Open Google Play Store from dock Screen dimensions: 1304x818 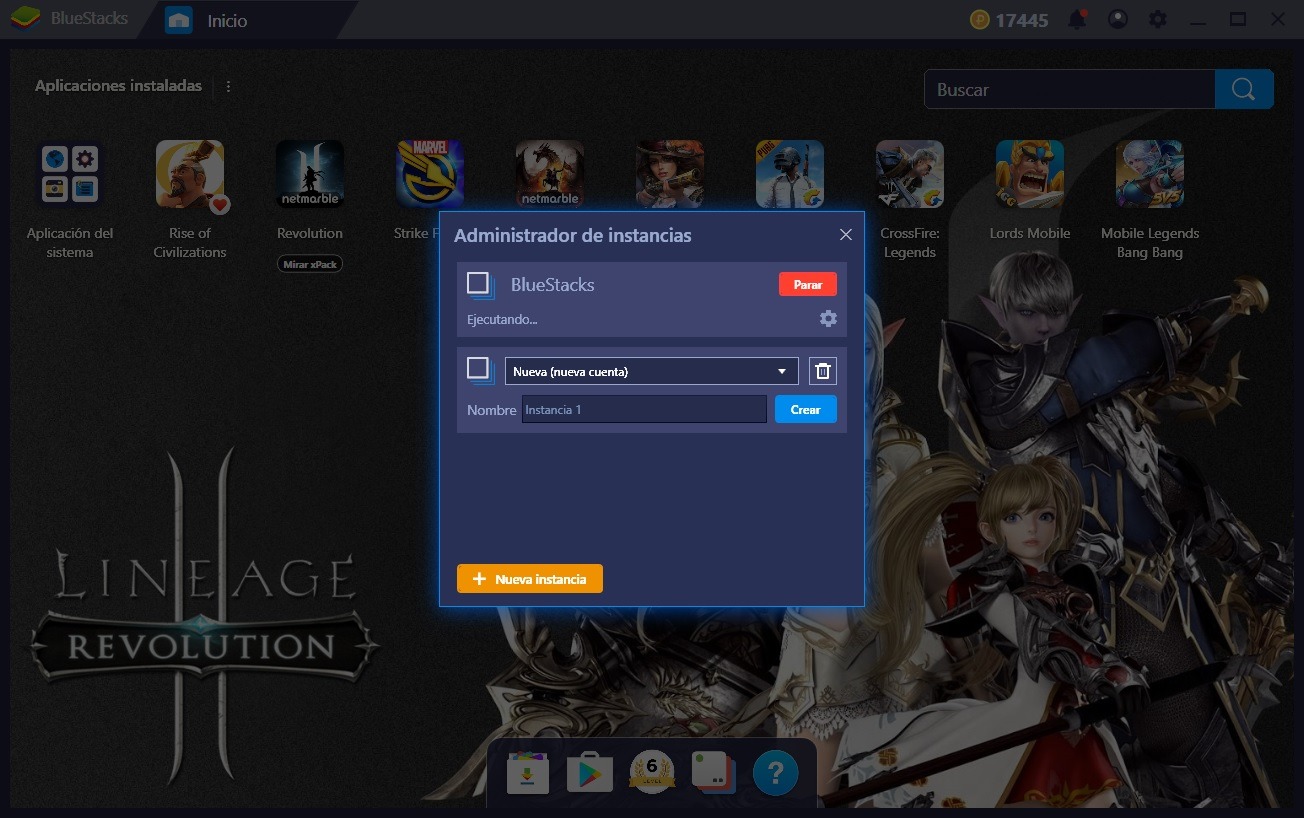(589, 773)
